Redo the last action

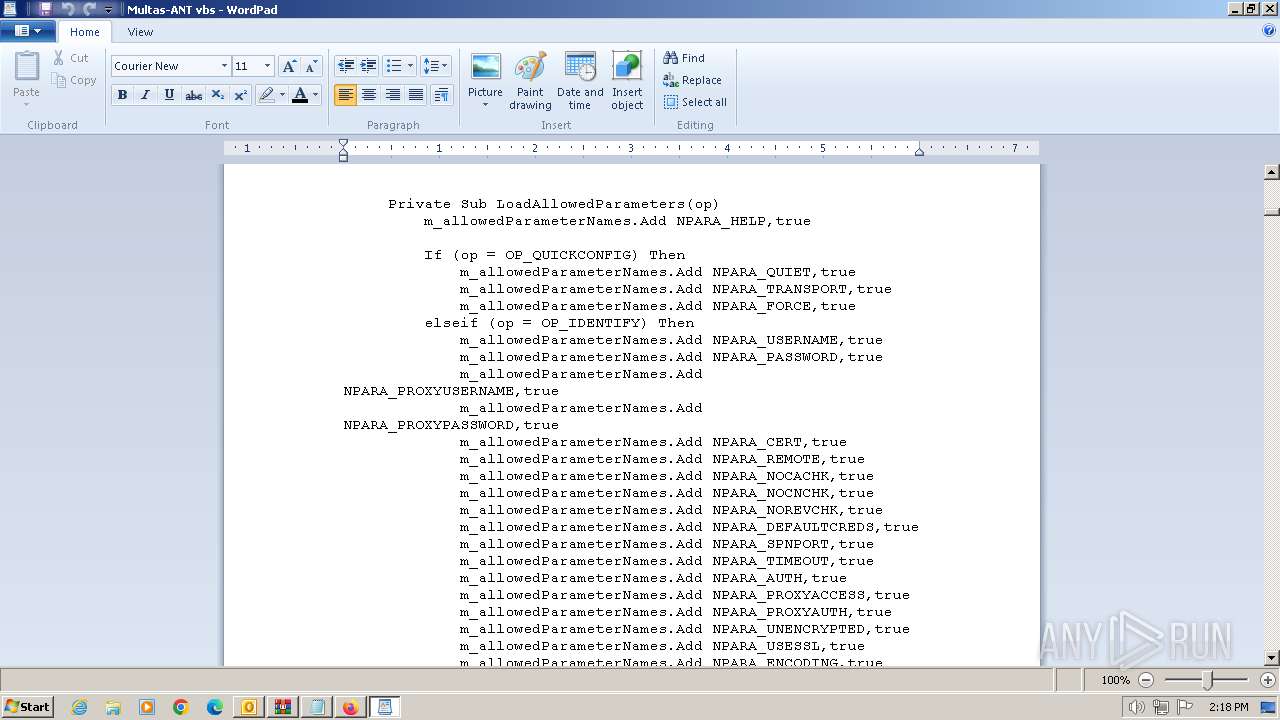tap(89, 9)
